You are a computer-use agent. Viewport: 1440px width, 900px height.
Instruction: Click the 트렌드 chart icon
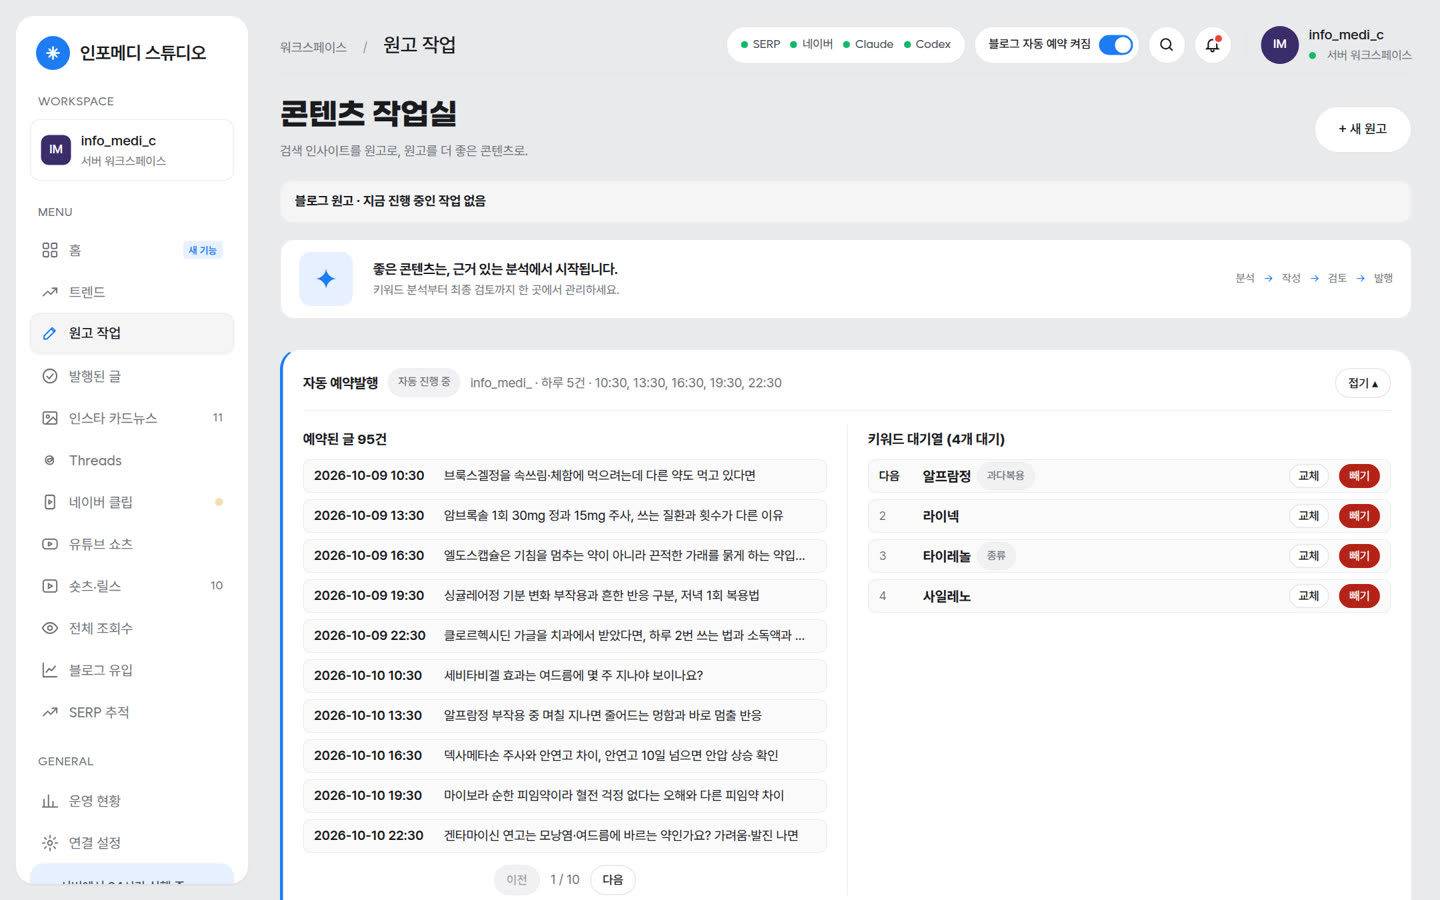click(50, 292)
